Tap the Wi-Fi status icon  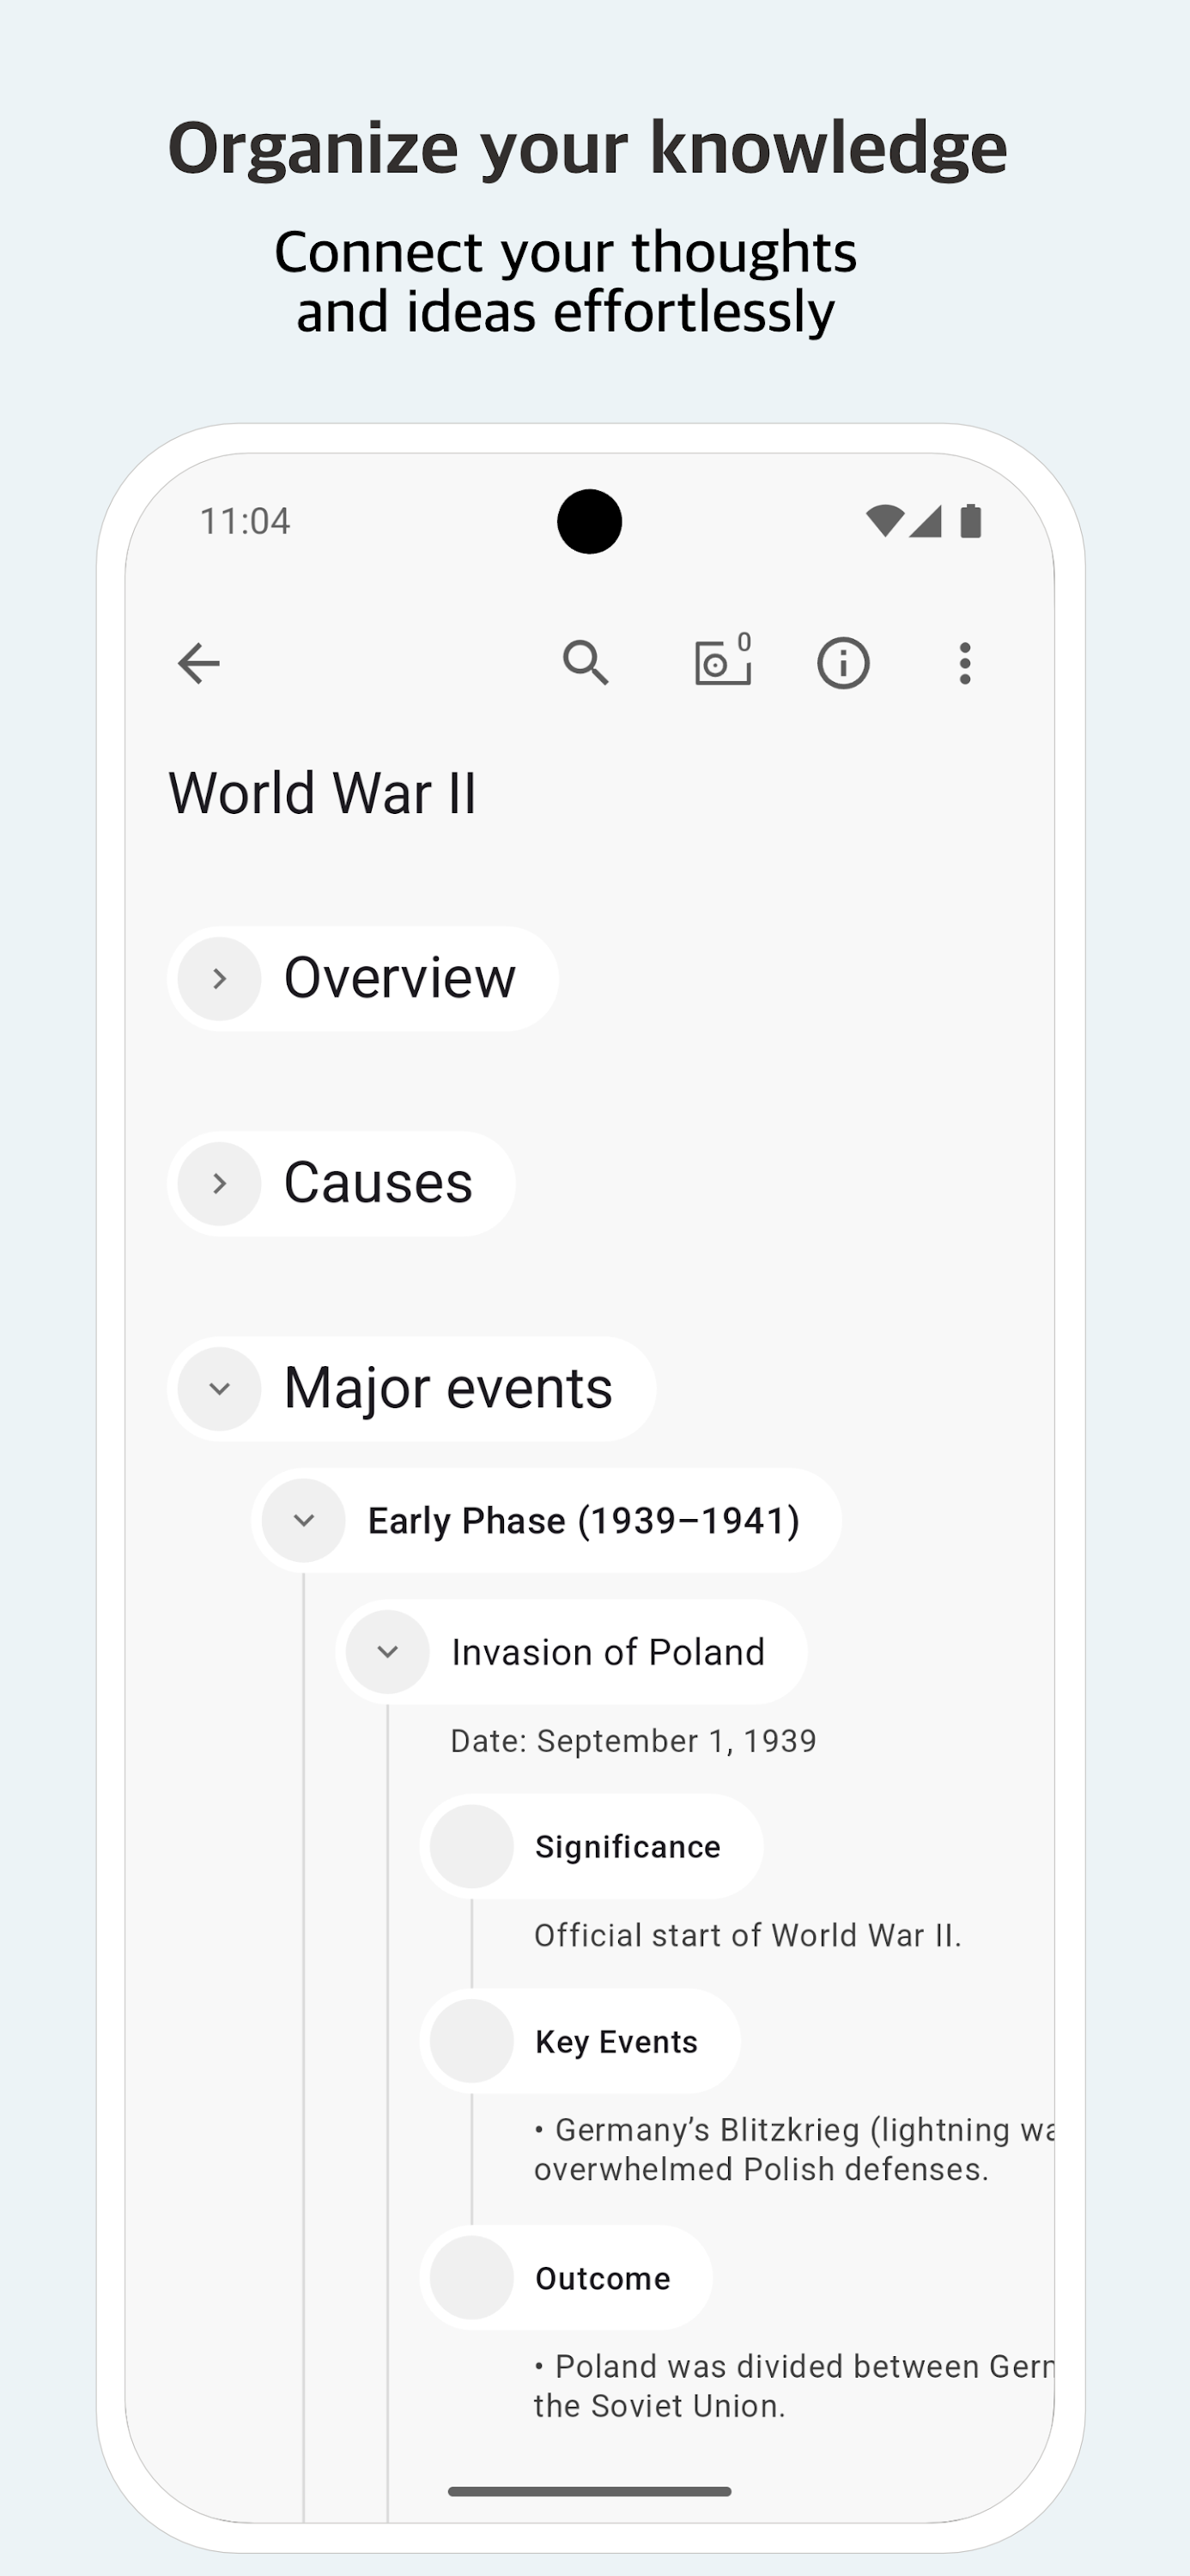point(884,521)
